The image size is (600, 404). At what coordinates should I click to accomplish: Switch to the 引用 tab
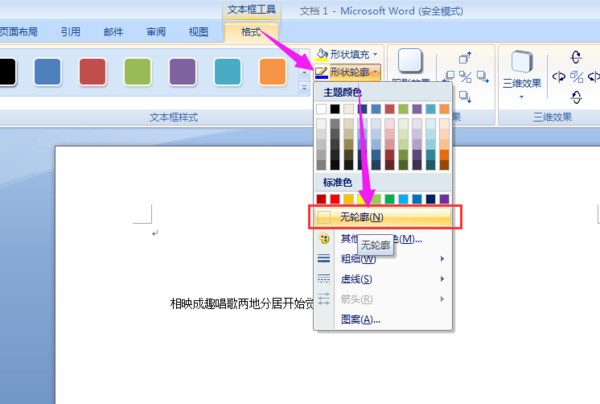[x=70, y=31]
